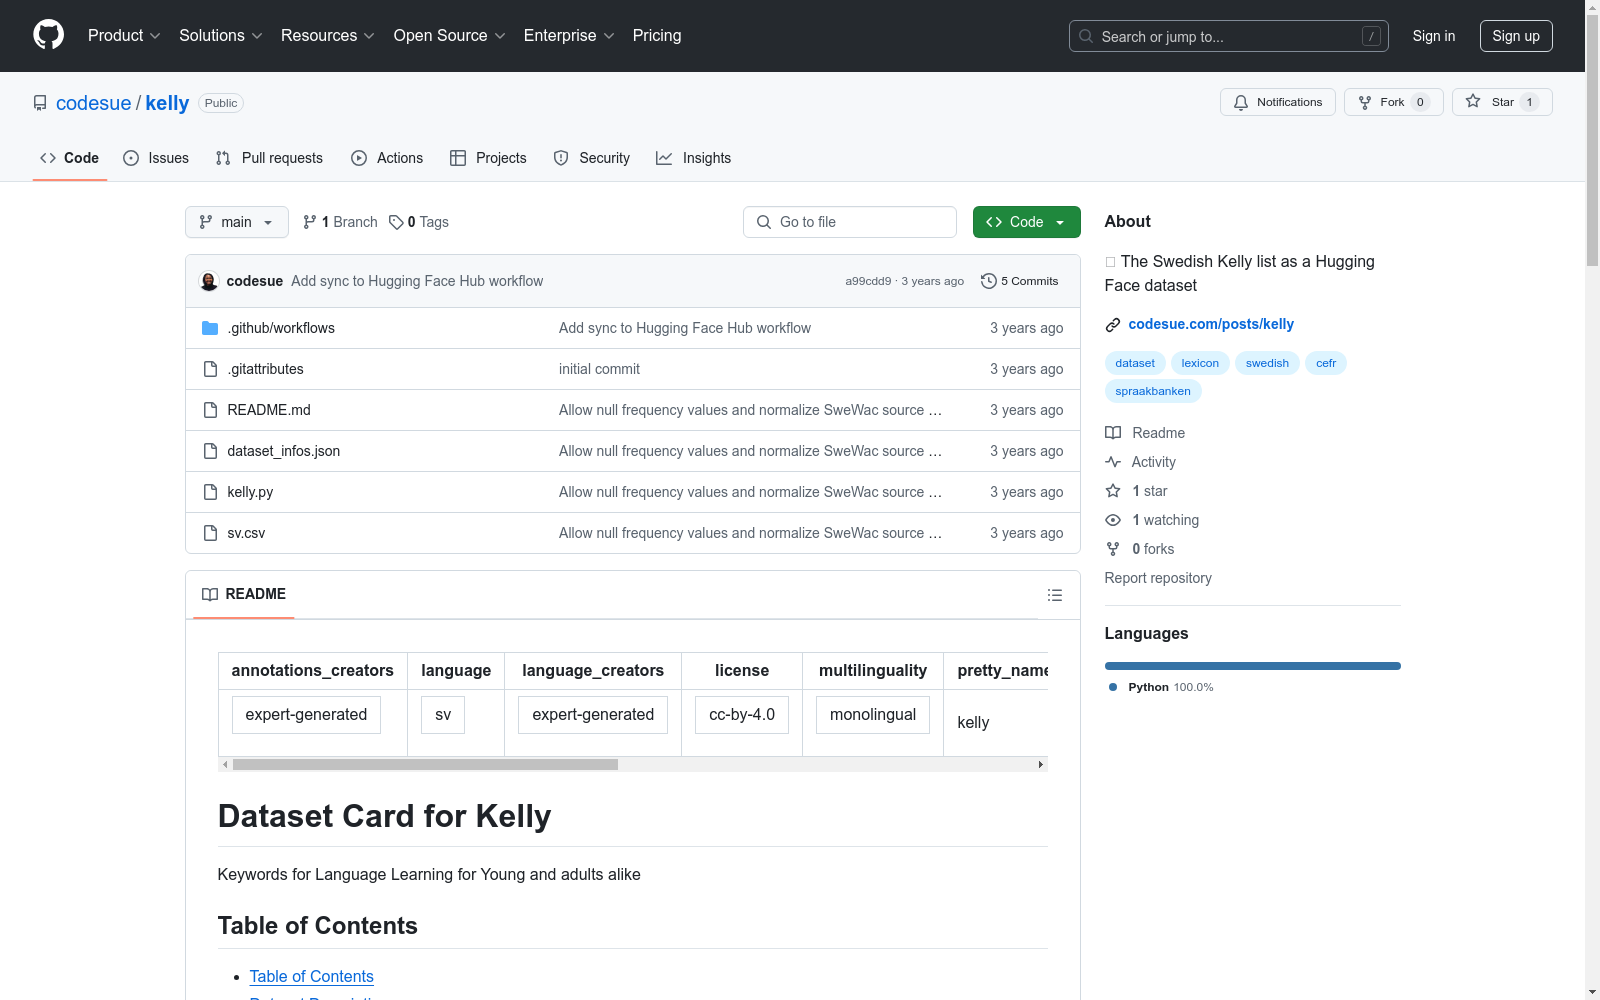Click the branch icon next to 1 Branch

310,222
